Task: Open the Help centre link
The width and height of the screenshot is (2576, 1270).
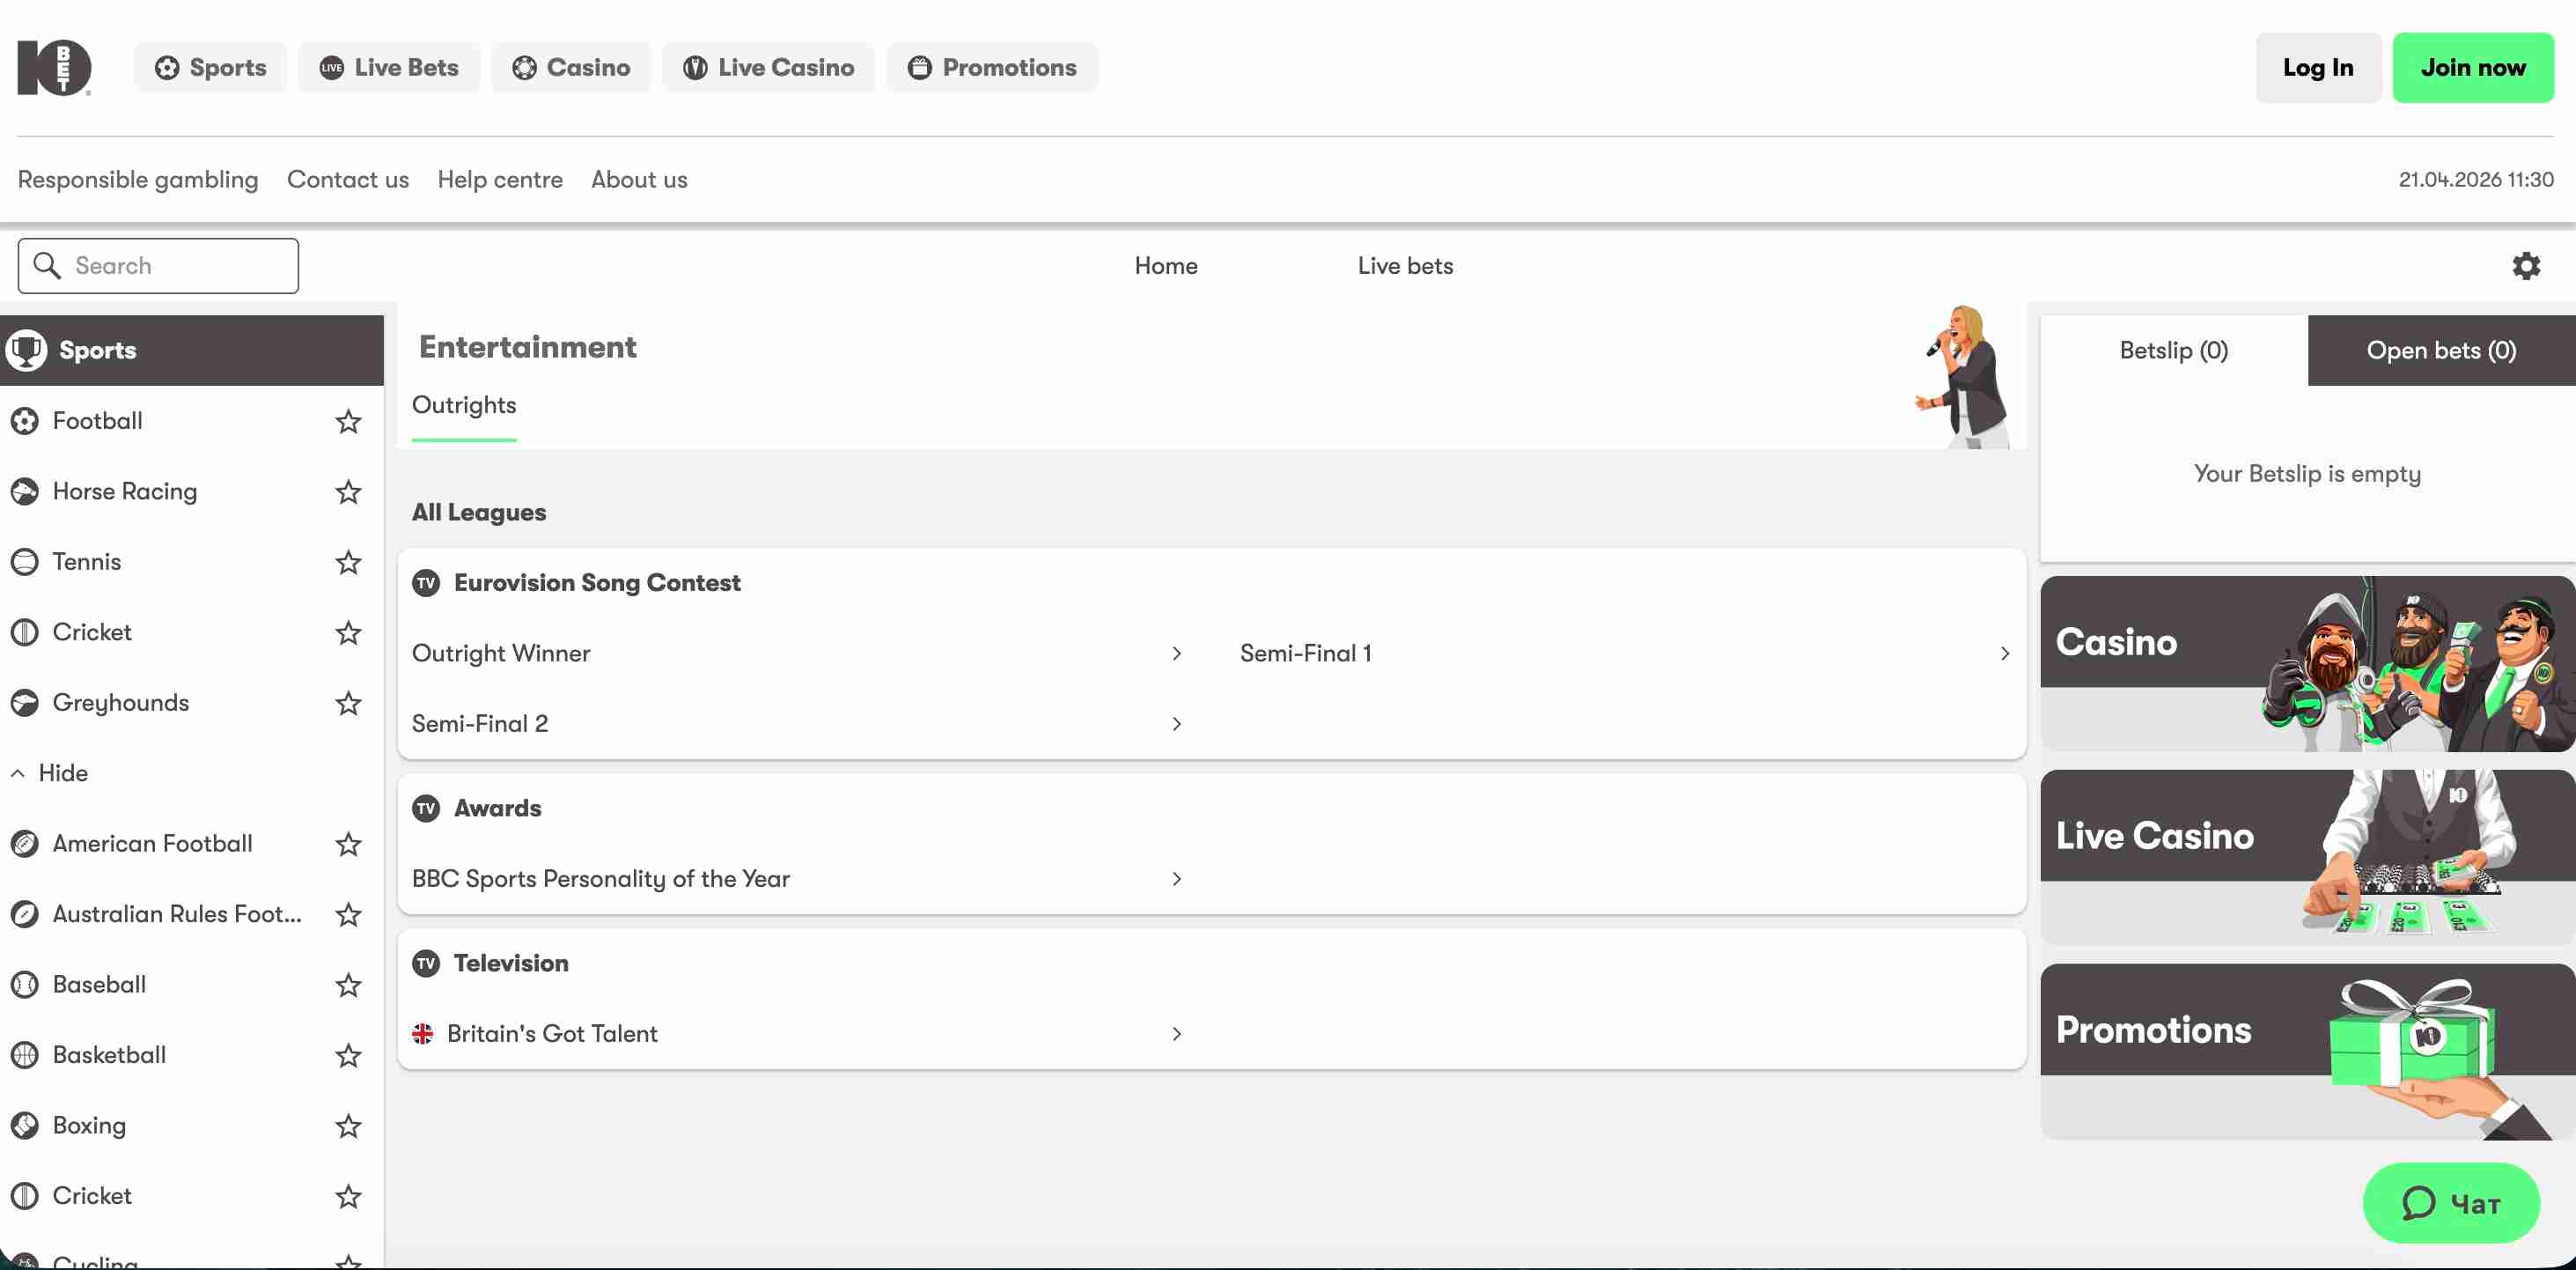Action: (500, 180)
